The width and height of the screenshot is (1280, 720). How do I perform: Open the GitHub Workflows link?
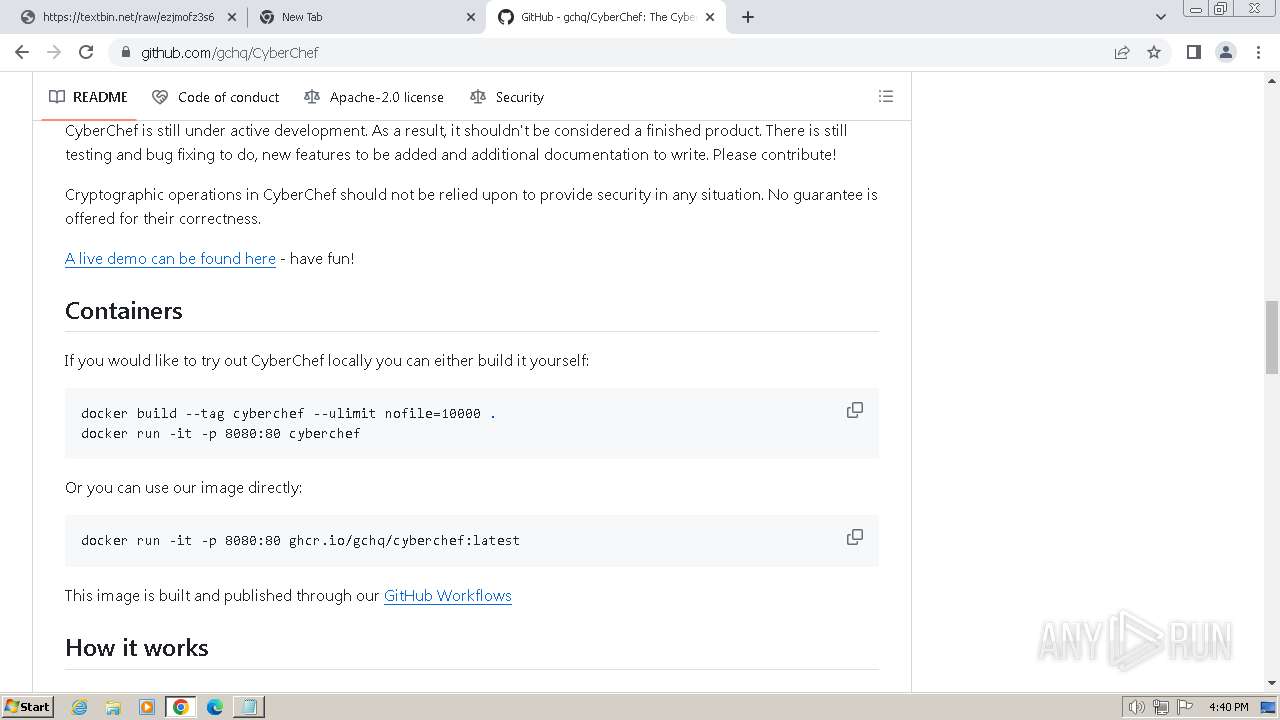point(448,595)
